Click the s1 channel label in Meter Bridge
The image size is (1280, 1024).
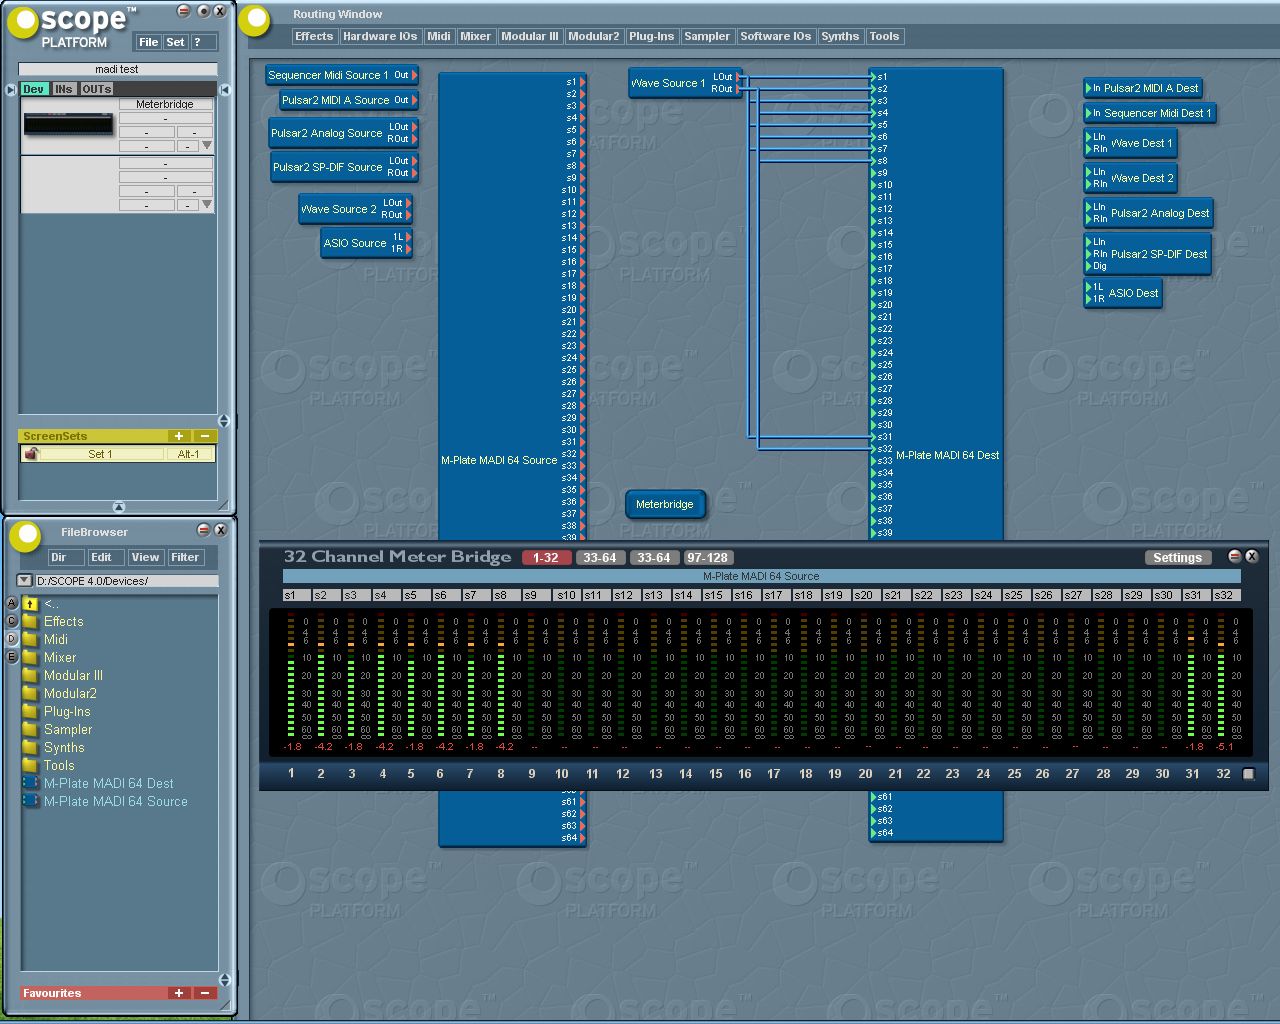click(296, 595)
